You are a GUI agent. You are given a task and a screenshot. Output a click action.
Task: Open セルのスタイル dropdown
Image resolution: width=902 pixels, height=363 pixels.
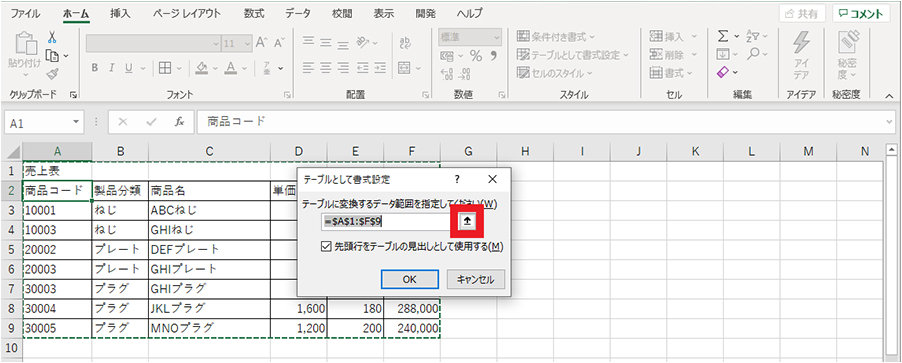pos(555,73)
